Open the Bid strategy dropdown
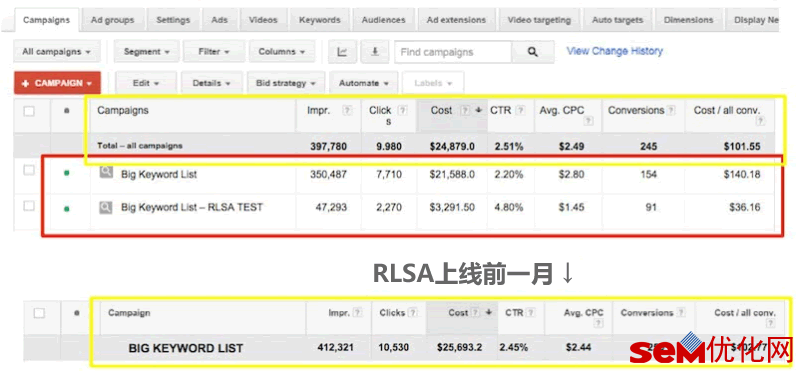798x371 pixels. pos(286,83)
